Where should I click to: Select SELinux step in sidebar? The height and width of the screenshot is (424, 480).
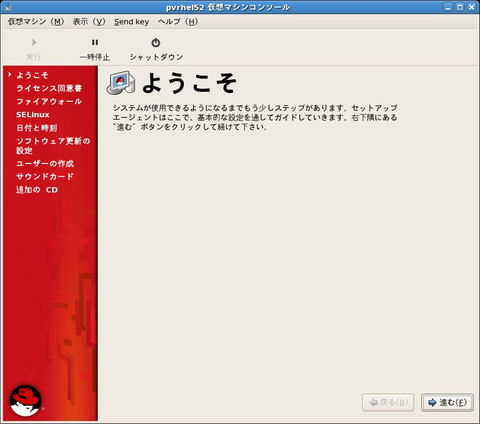coord(33,115)
